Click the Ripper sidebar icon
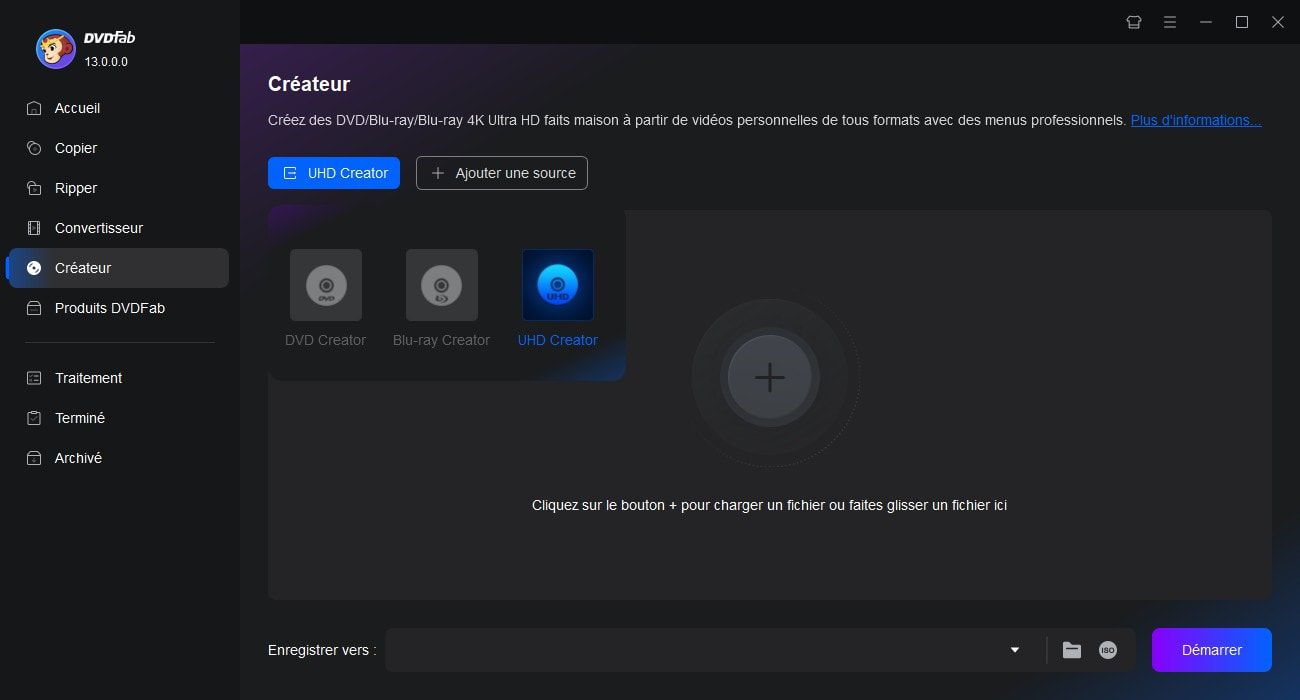The width and height of the screenshot is (1300, 700). [x=34, y=188]
